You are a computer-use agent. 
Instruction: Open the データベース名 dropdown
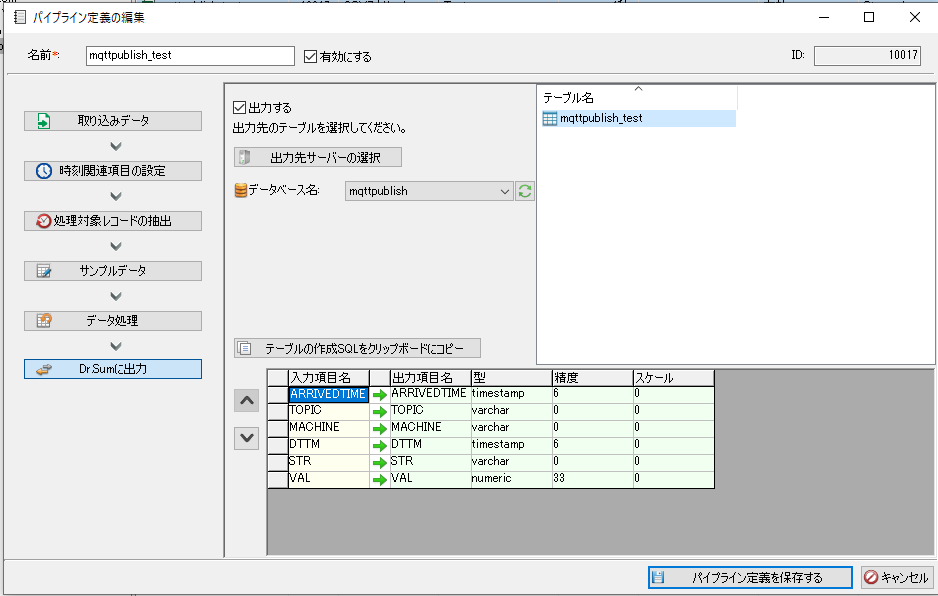429,191
